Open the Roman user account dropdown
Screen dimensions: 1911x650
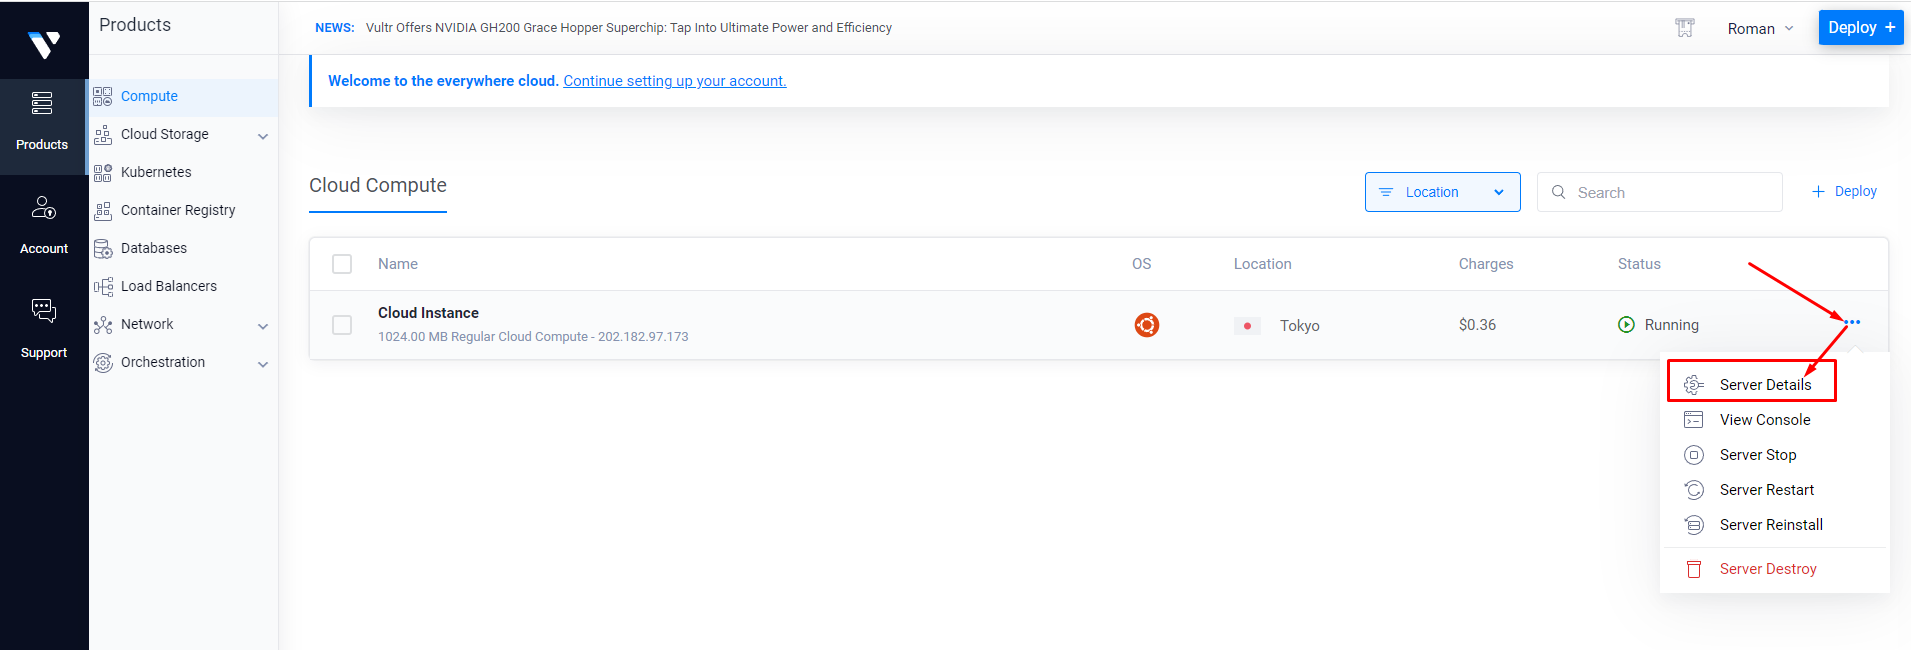click(1760, 29)
